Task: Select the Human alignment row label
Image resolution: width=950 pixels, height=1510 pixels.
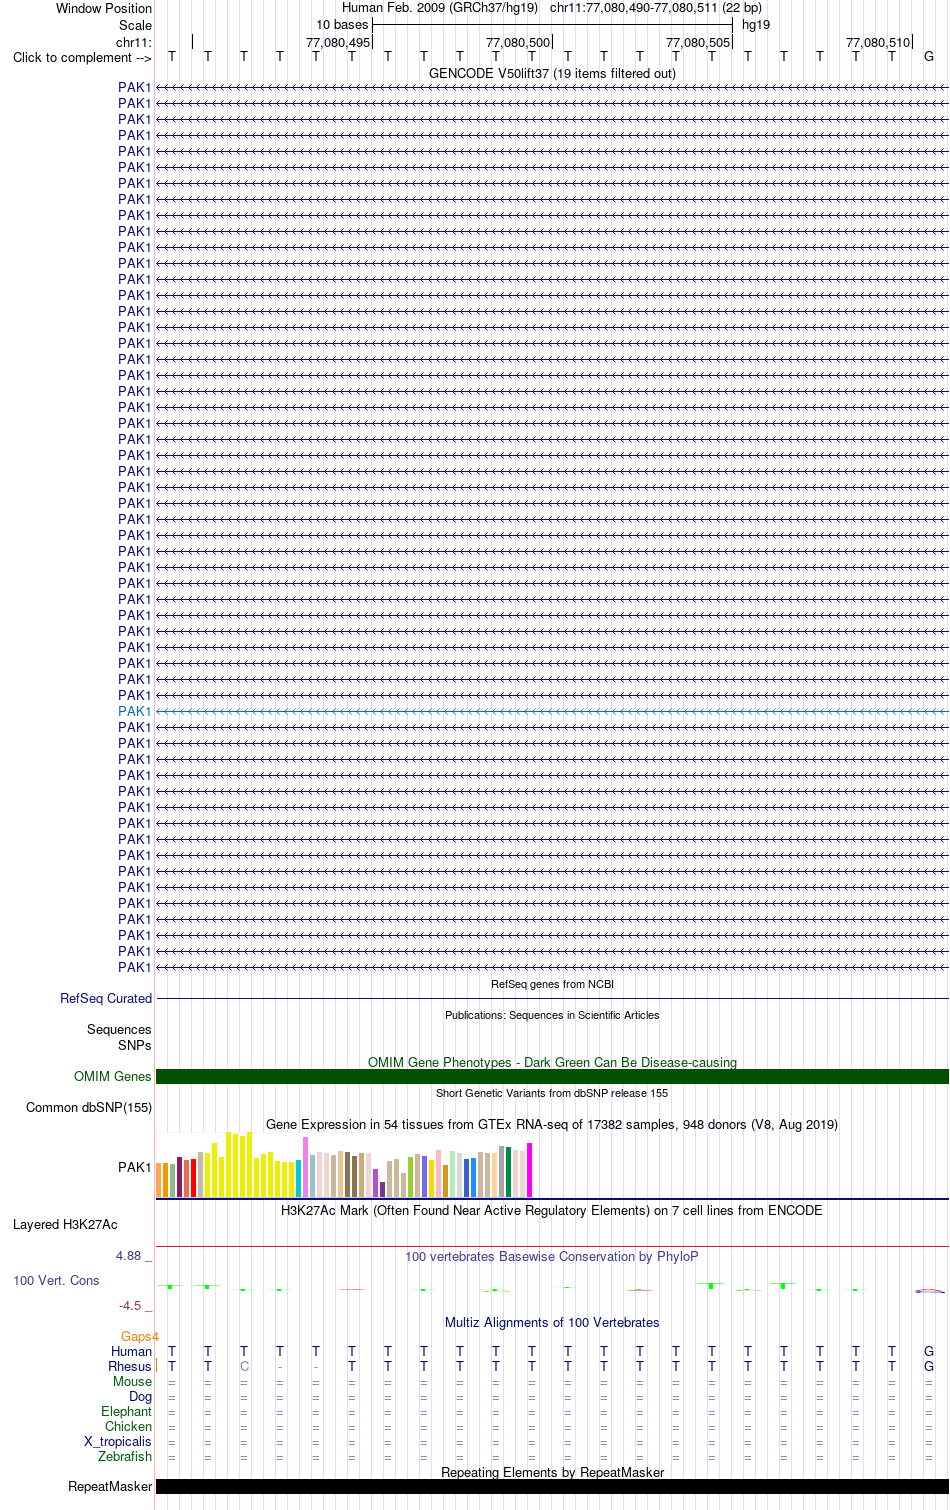Action: click(132, 1351)
